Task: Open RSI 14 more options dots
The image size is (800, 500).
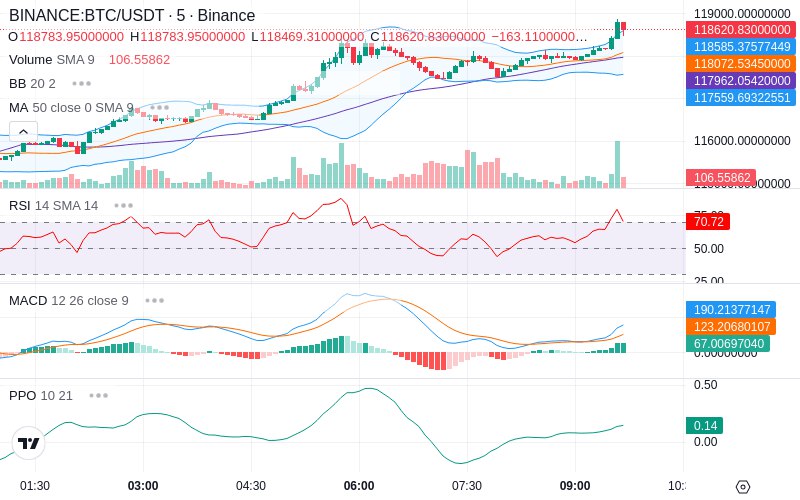Action: pos(123,206)
